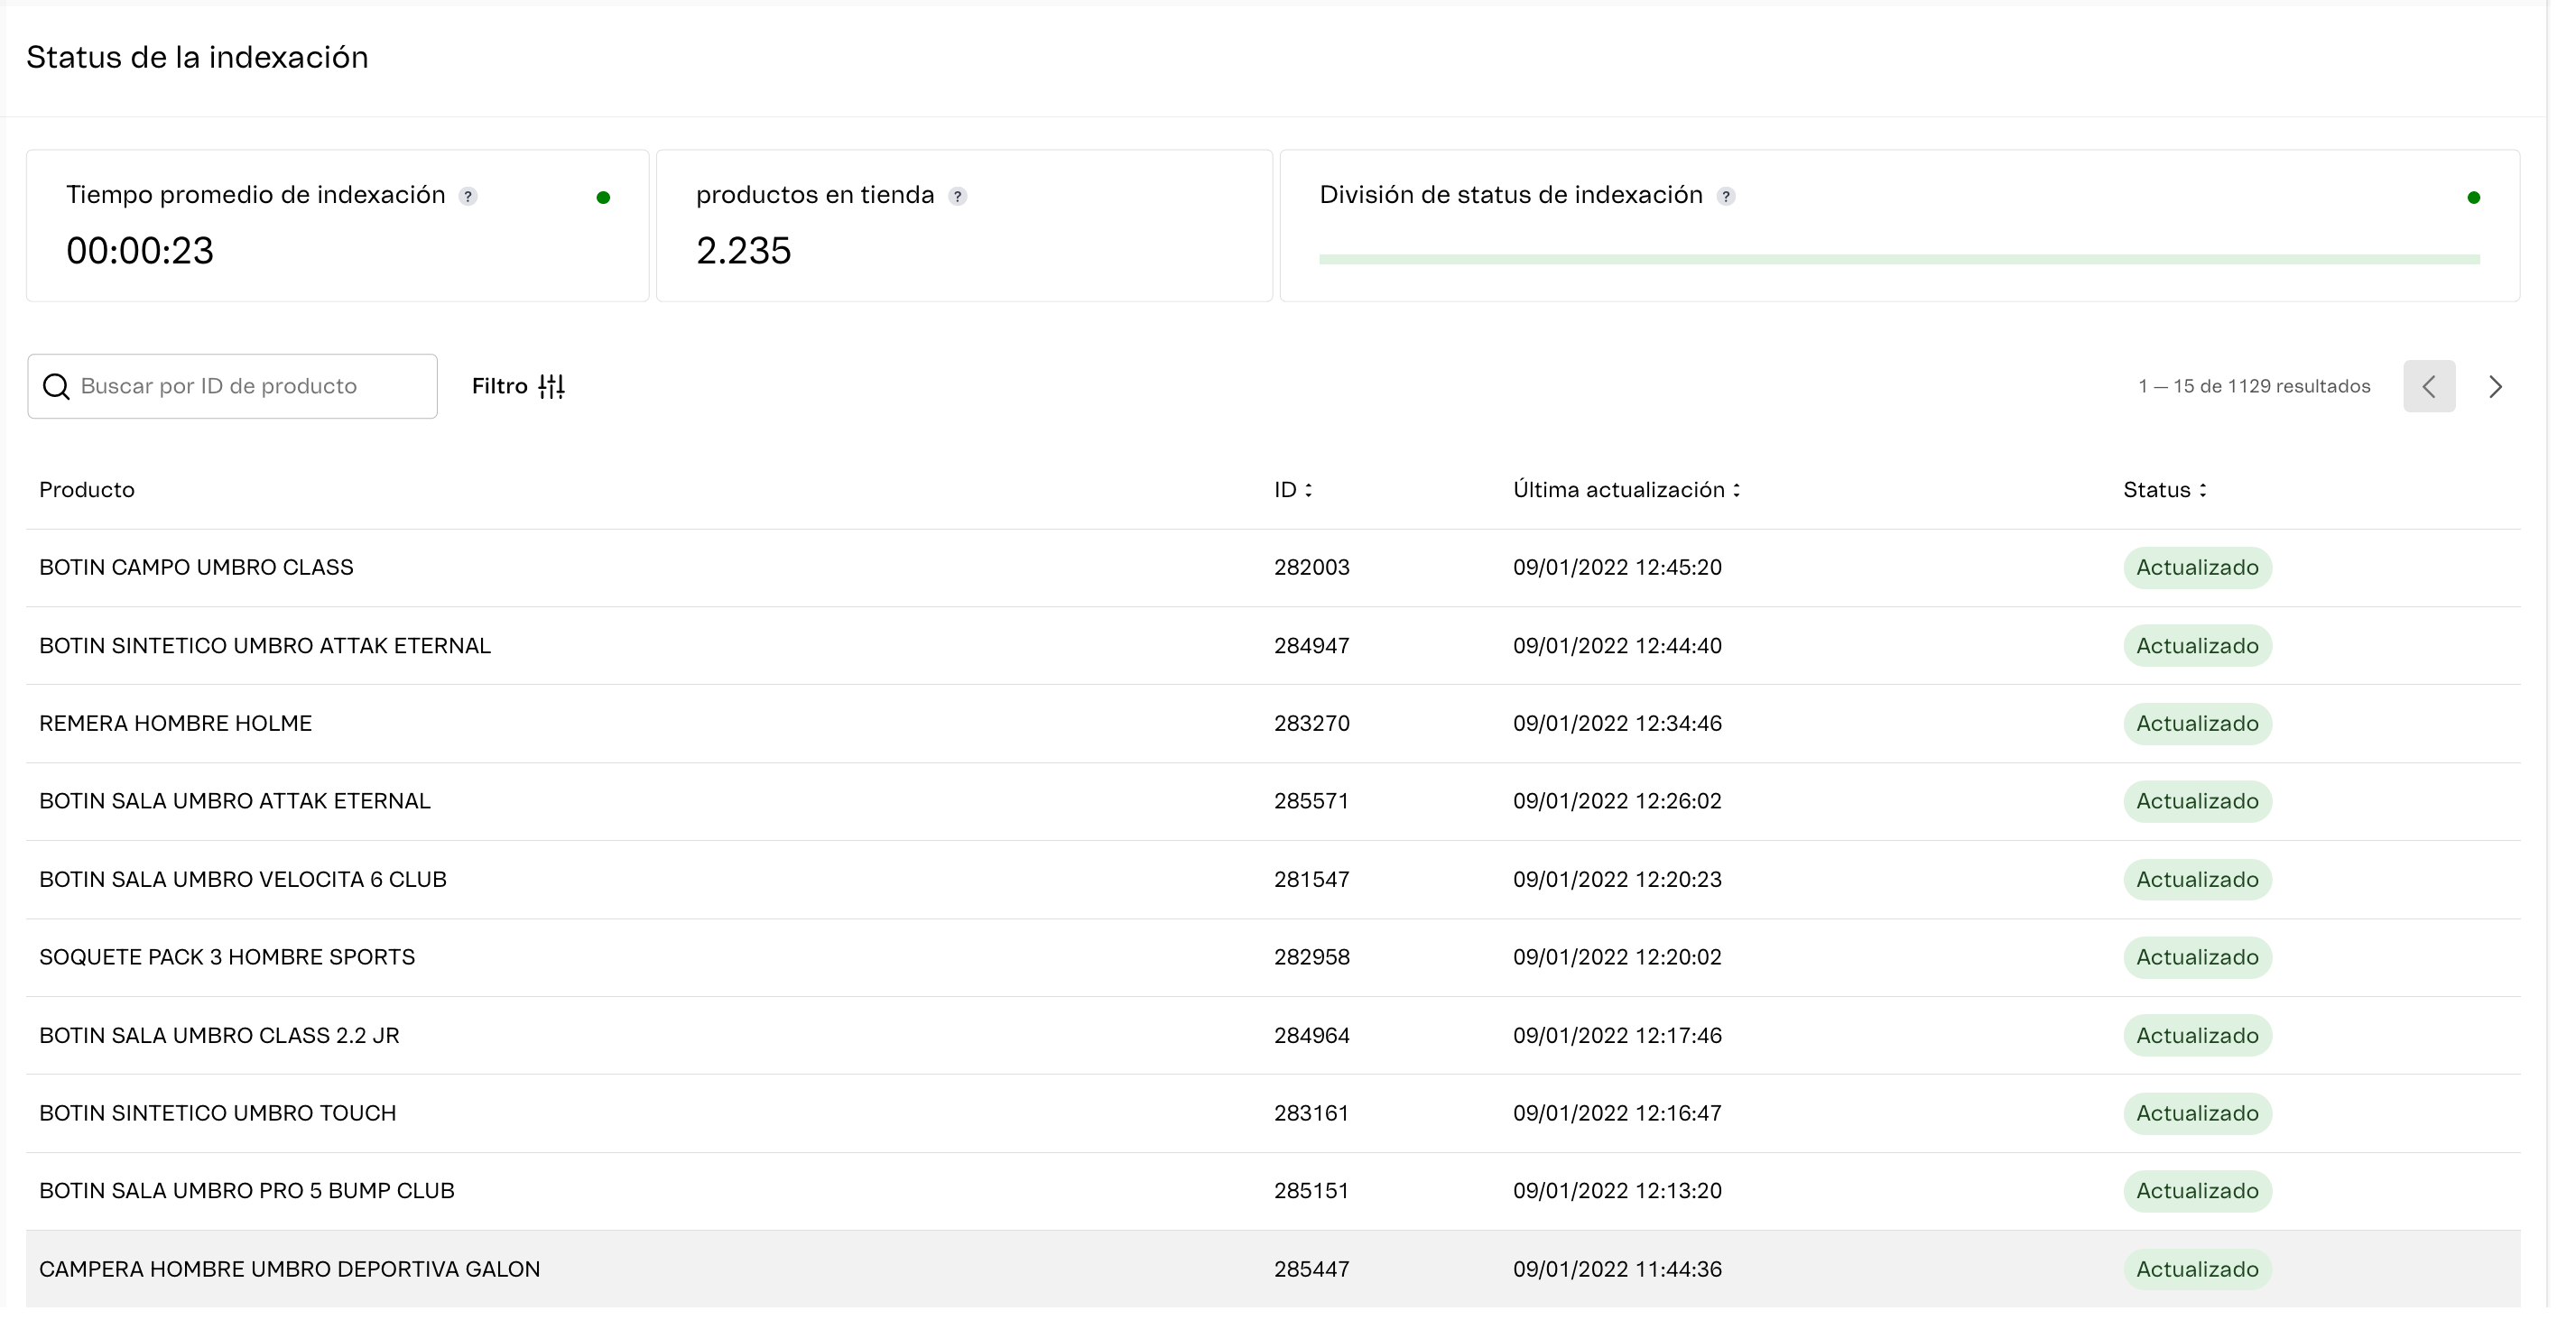This screenshot has height=1320, width=2576.
Task: Click the magnifying glass icon in the search bar
Action: coord(56,386)
